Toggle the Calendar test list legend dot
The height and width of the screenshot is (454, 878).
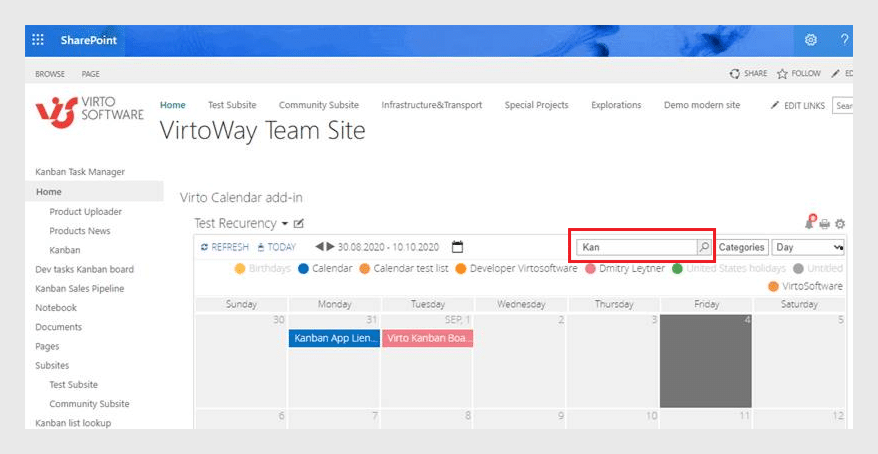[x=365, y=269]
